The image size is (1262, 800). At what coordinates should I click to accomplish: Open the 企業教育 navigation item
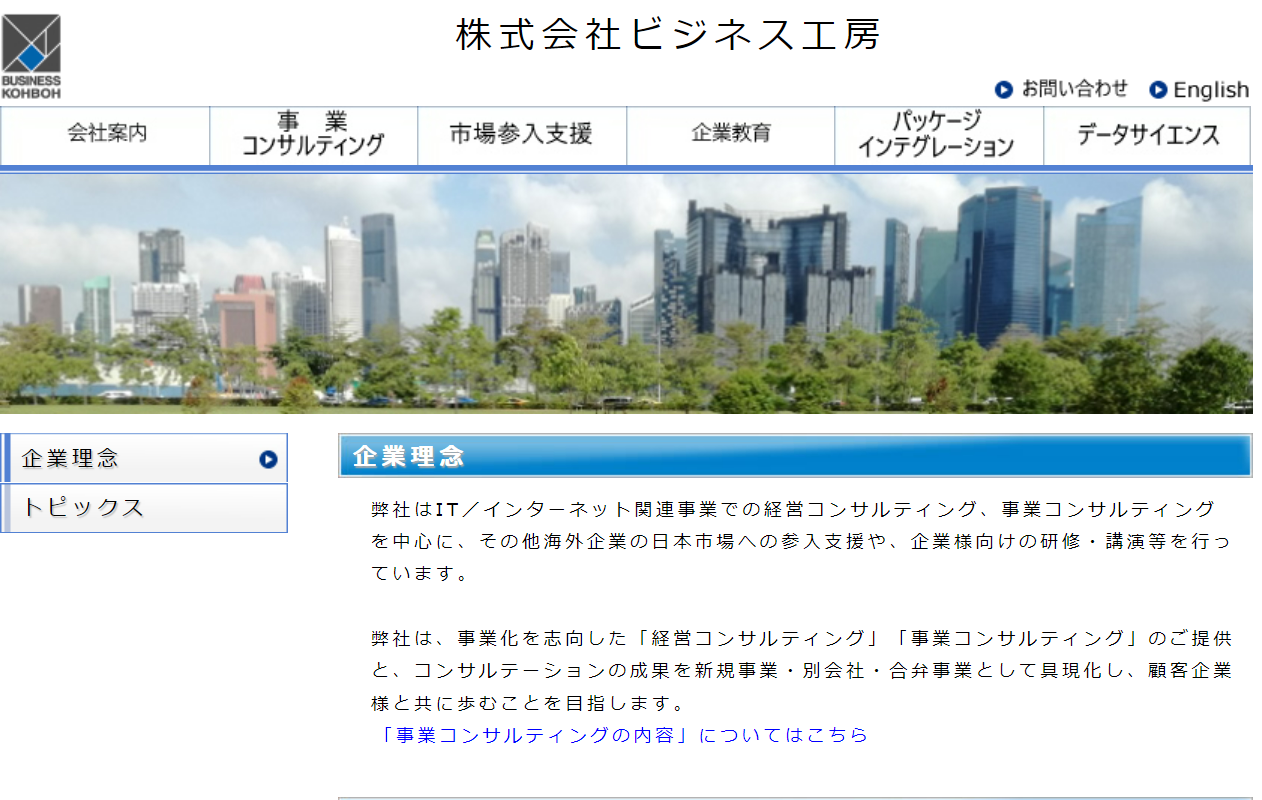coord(731,134)
